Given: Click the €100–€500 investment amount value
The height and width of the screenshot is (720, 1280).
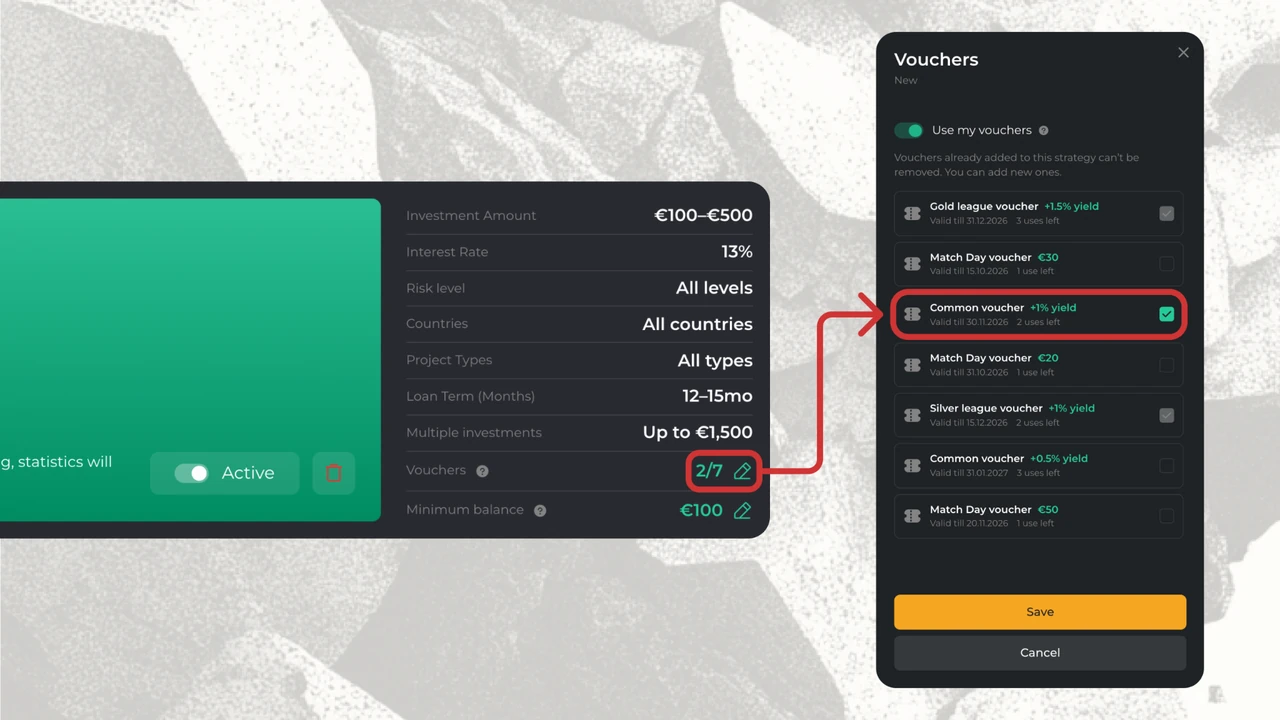Looking at the screenshot, I should click(703, 215).
